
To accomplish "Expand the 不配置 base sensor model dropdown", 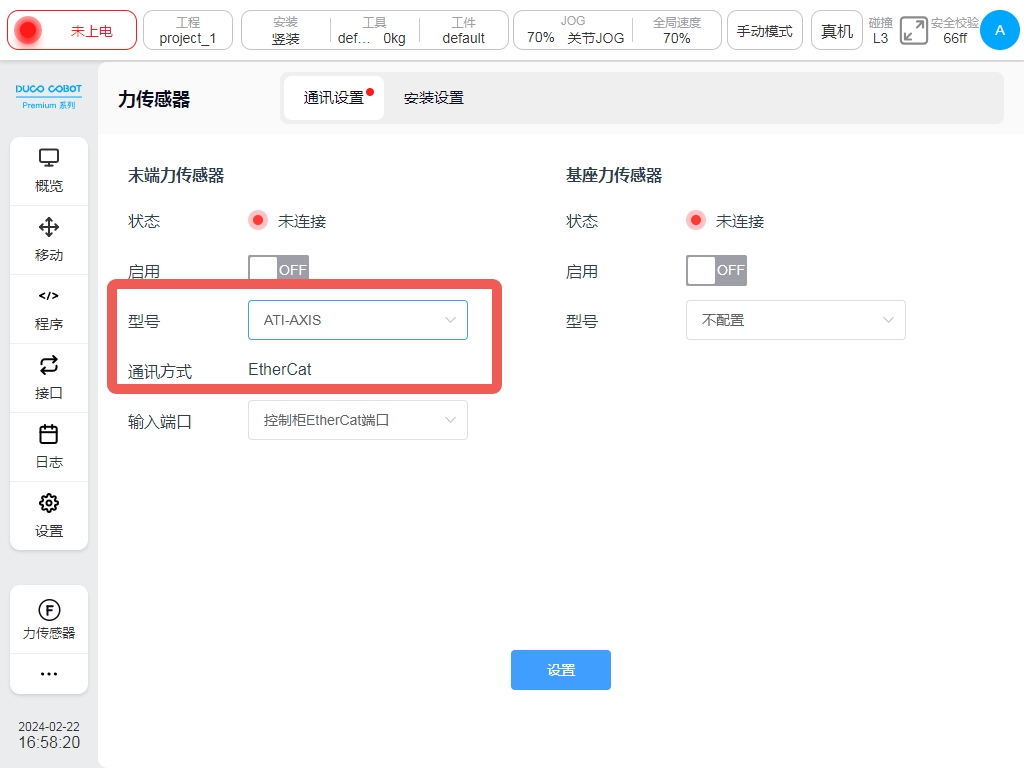I will pyautogui.click(x=795, y=320).
